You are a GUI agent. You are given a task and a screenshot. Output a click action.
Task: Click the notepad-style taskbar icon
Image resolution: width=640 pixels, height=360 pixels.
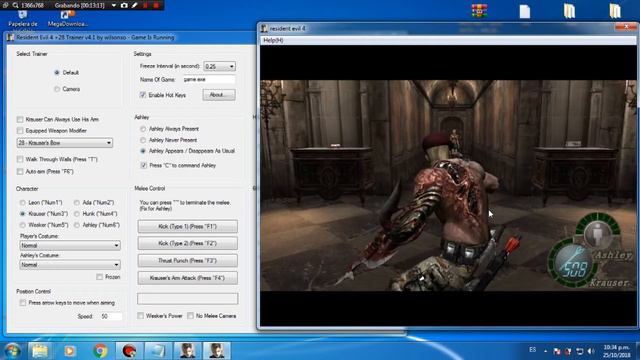[157, 351]
